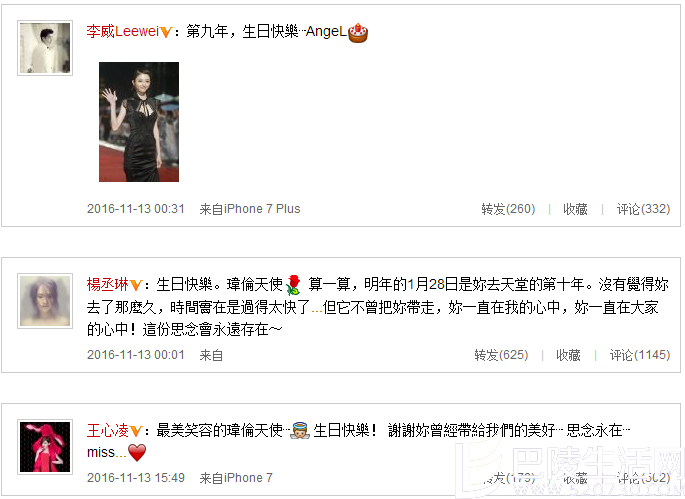Open comments 评论(1145)
The width and height of the screenshot is (685, 499).
[x=640, y=355]
